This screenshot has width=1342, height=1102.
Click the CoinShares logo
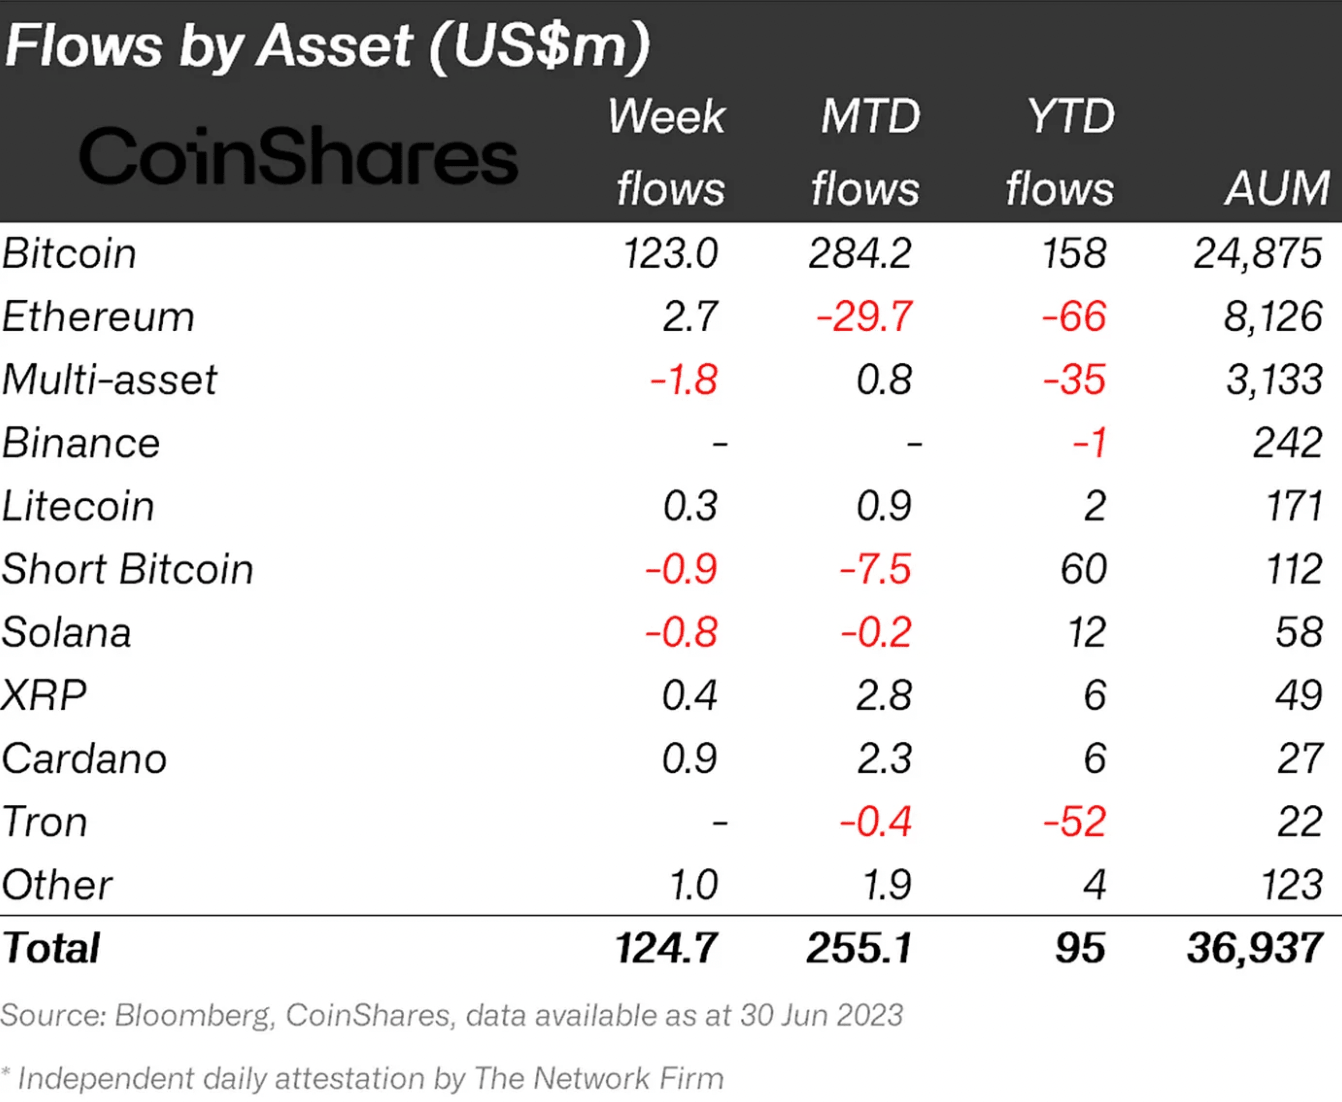(298, 157)
